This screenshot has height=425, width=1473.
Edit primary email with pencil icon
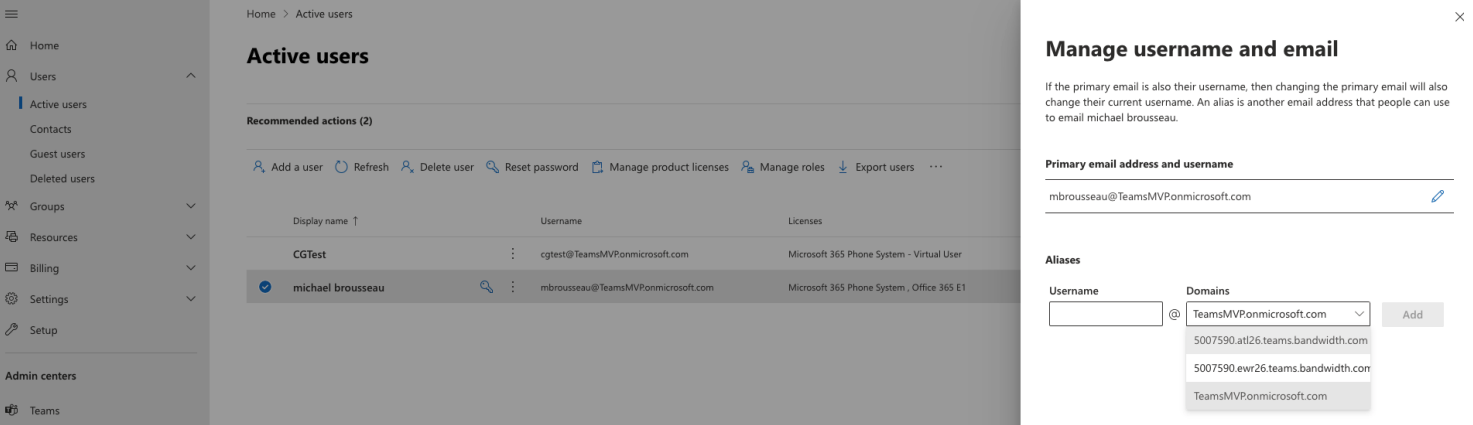[1438, 196]
